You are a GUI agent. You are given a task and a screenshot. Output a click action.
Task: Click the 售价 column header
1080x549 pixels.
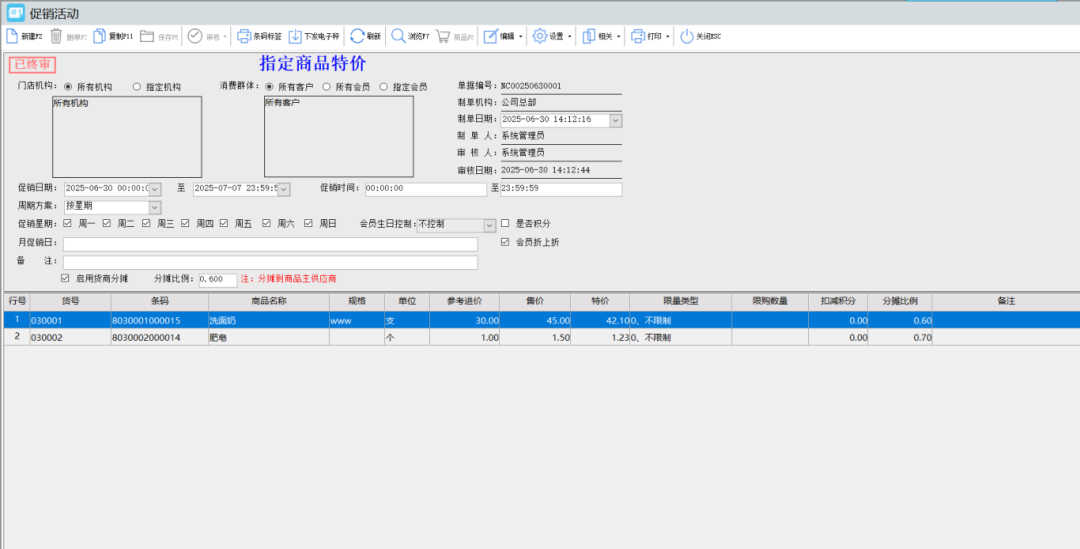point(535,302)
